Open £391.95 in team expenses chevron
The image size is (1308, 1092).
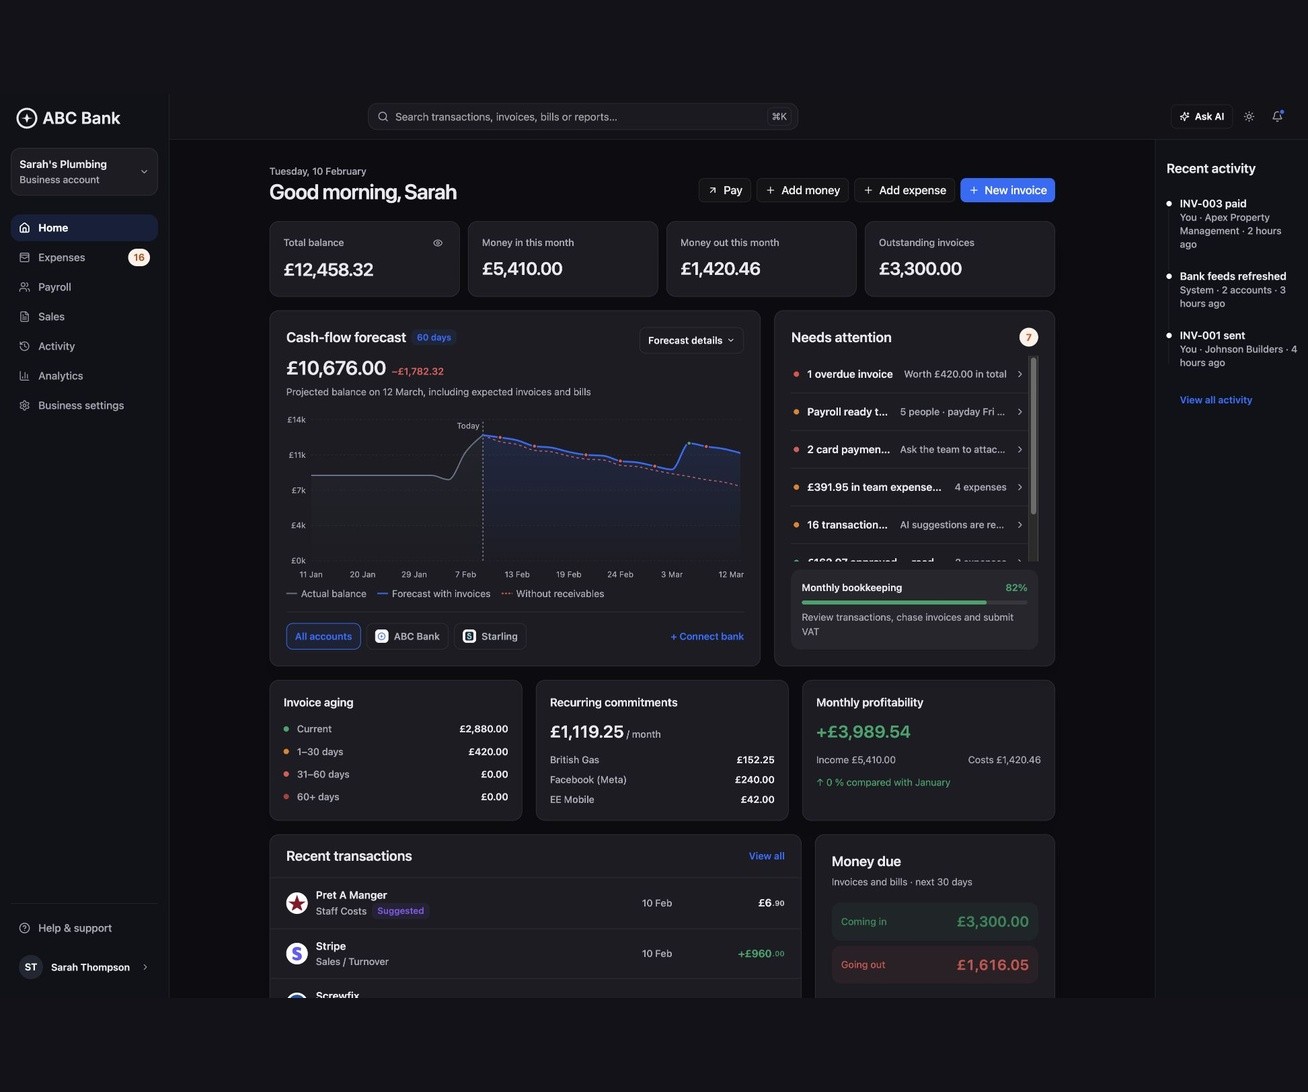point(1020,487)
